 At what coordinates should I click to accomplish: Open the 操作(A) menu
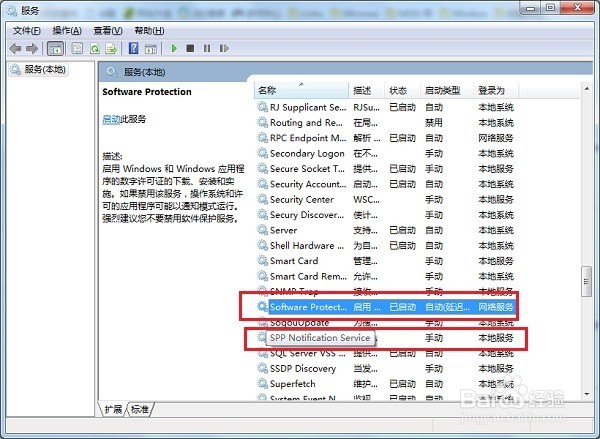[67, 31]
